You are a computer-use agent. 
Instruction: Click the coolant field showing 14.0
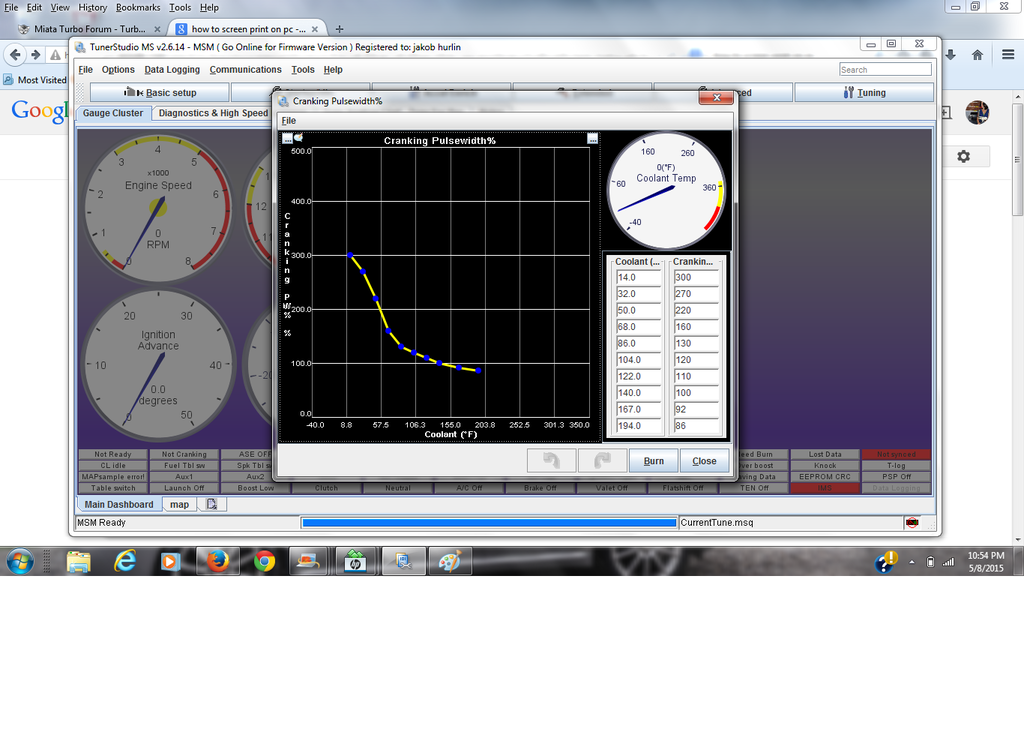coord(638,278)
